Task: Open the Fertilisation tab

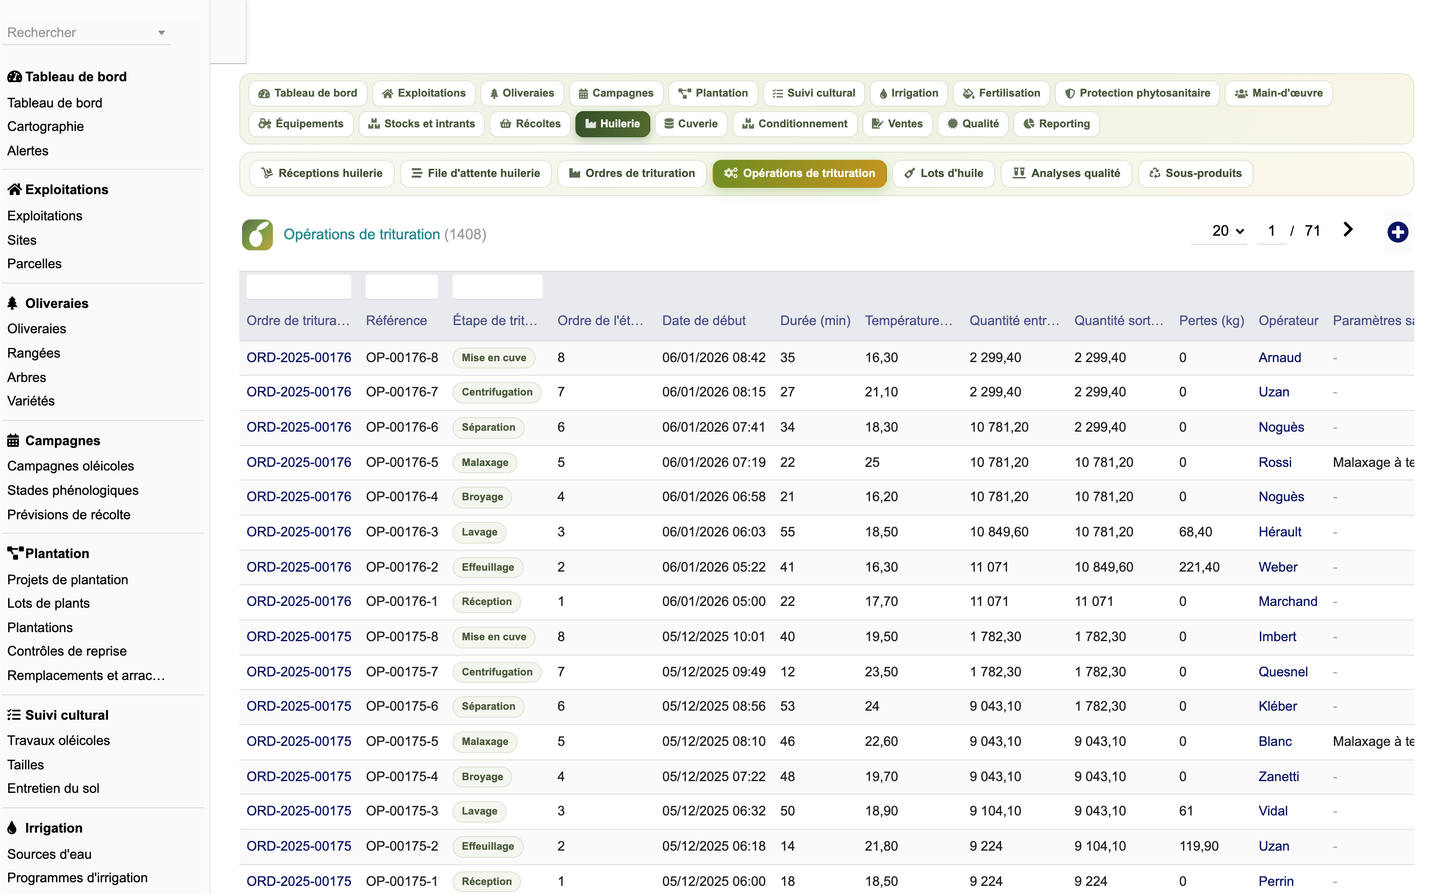Action: [x=1001, y=93]
